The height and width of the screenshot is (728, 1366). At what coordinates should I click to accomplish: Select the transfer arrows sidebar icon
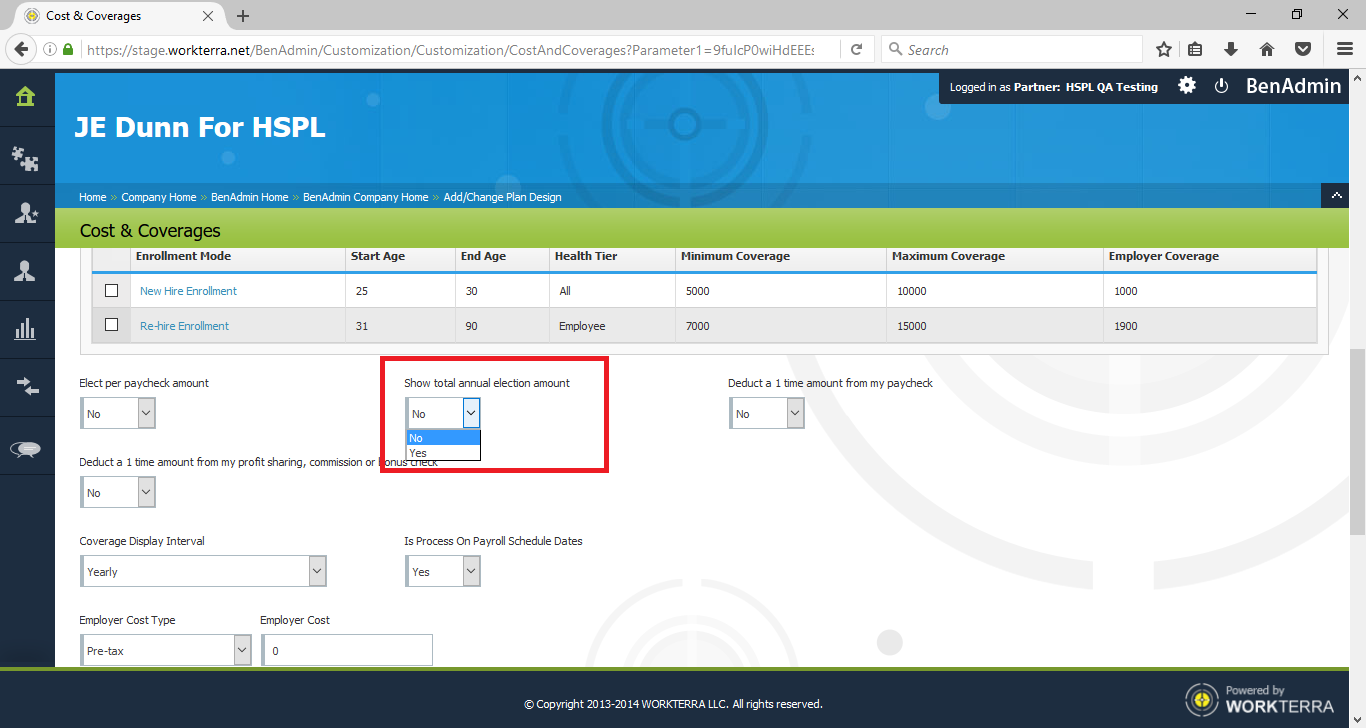click(26, 387)
